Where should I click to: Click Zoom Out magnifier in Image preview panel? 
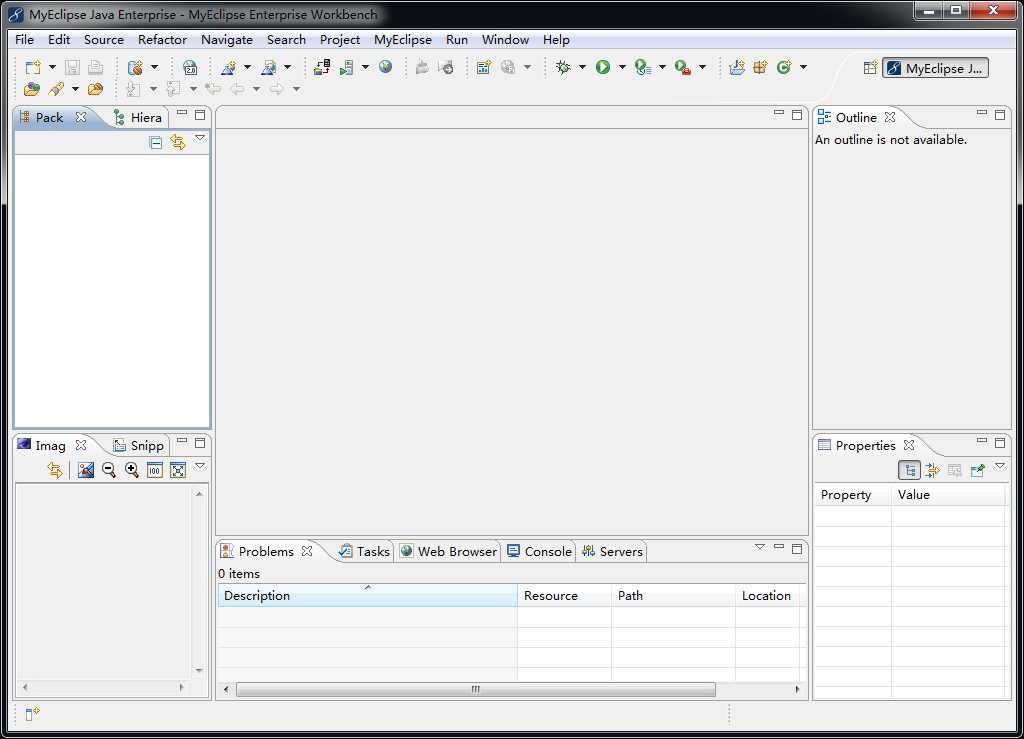[109, 469]
